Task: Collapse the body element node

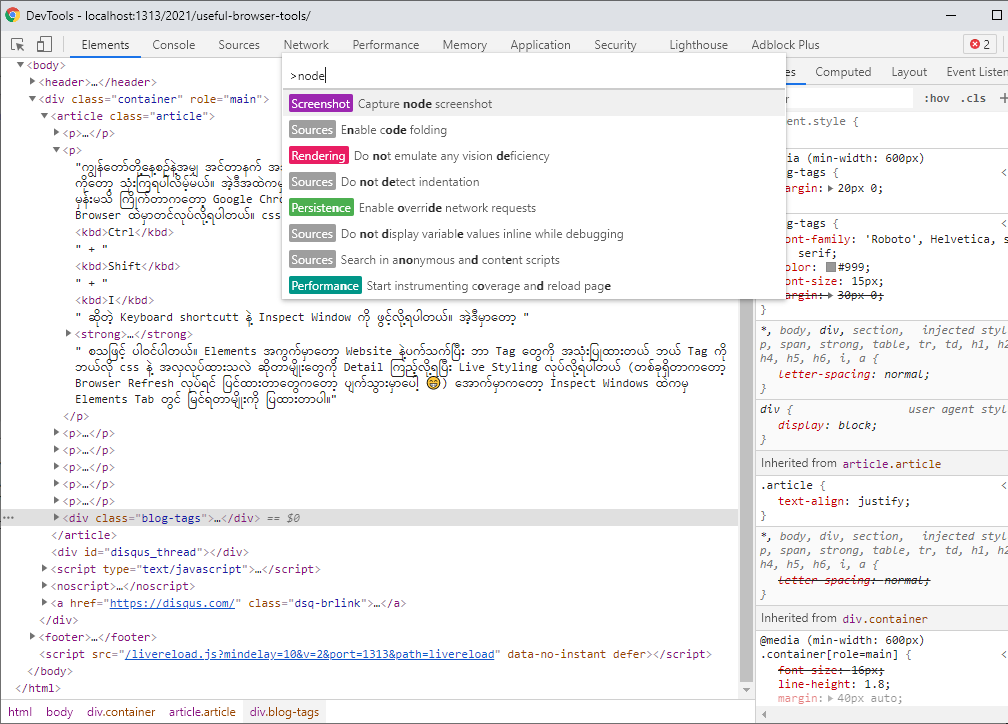Action: click(21, 65)
